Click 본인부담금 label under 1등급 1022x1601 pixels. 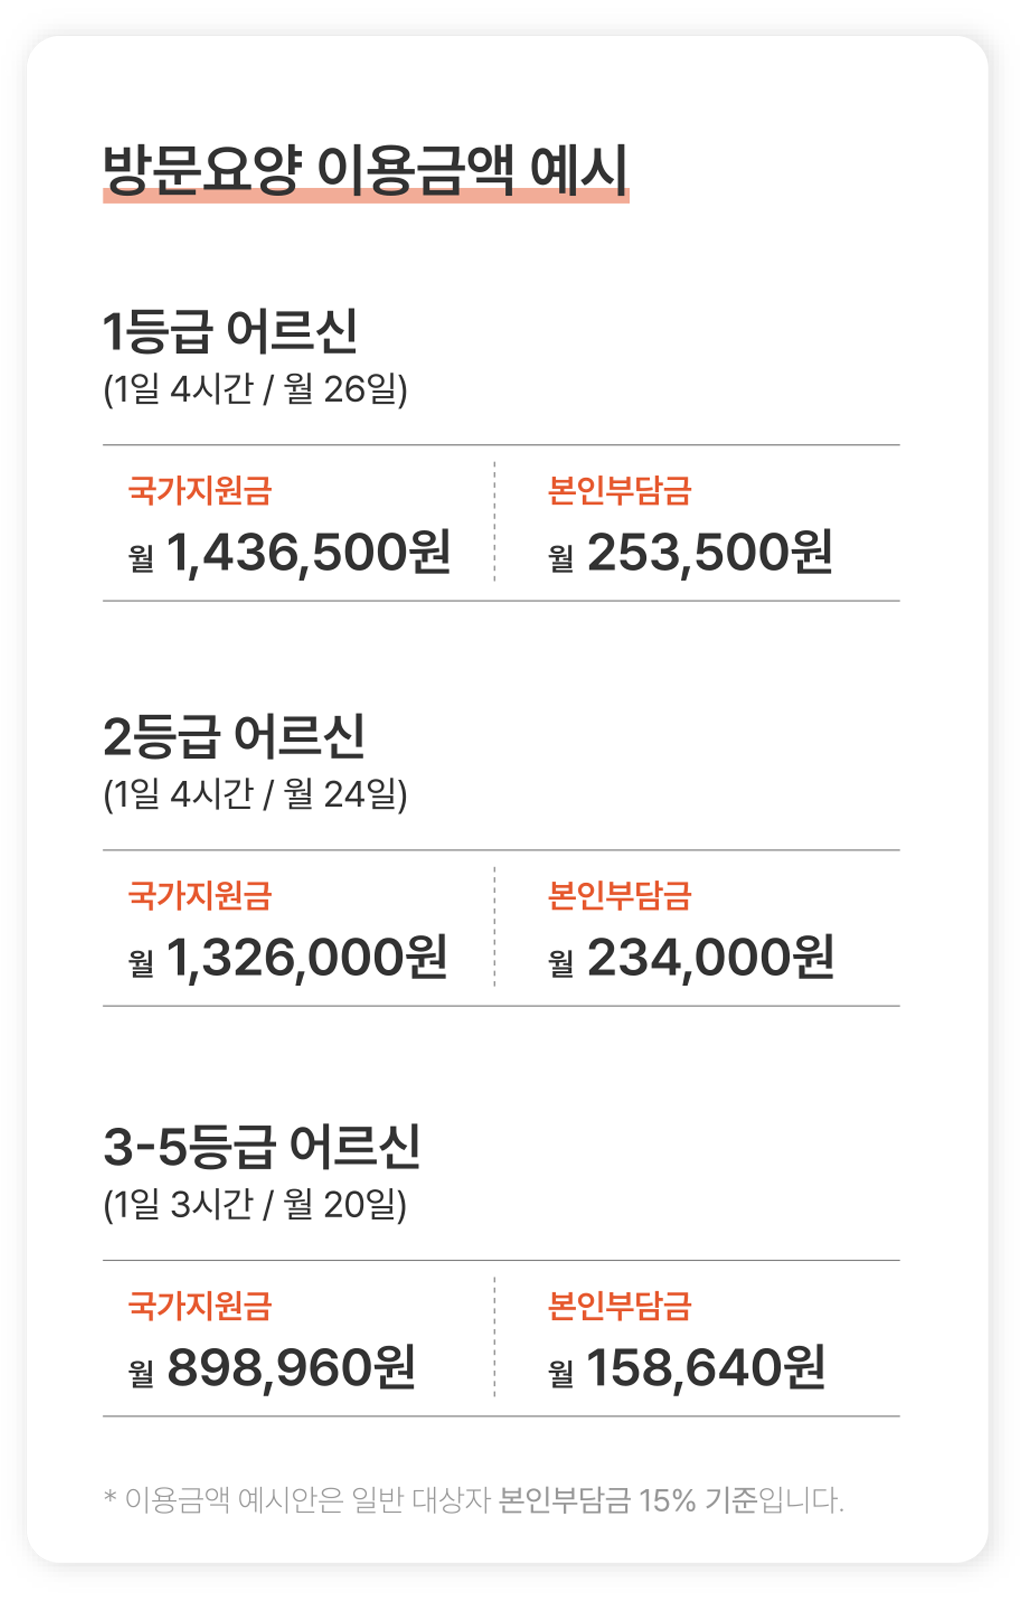point(620,490)
